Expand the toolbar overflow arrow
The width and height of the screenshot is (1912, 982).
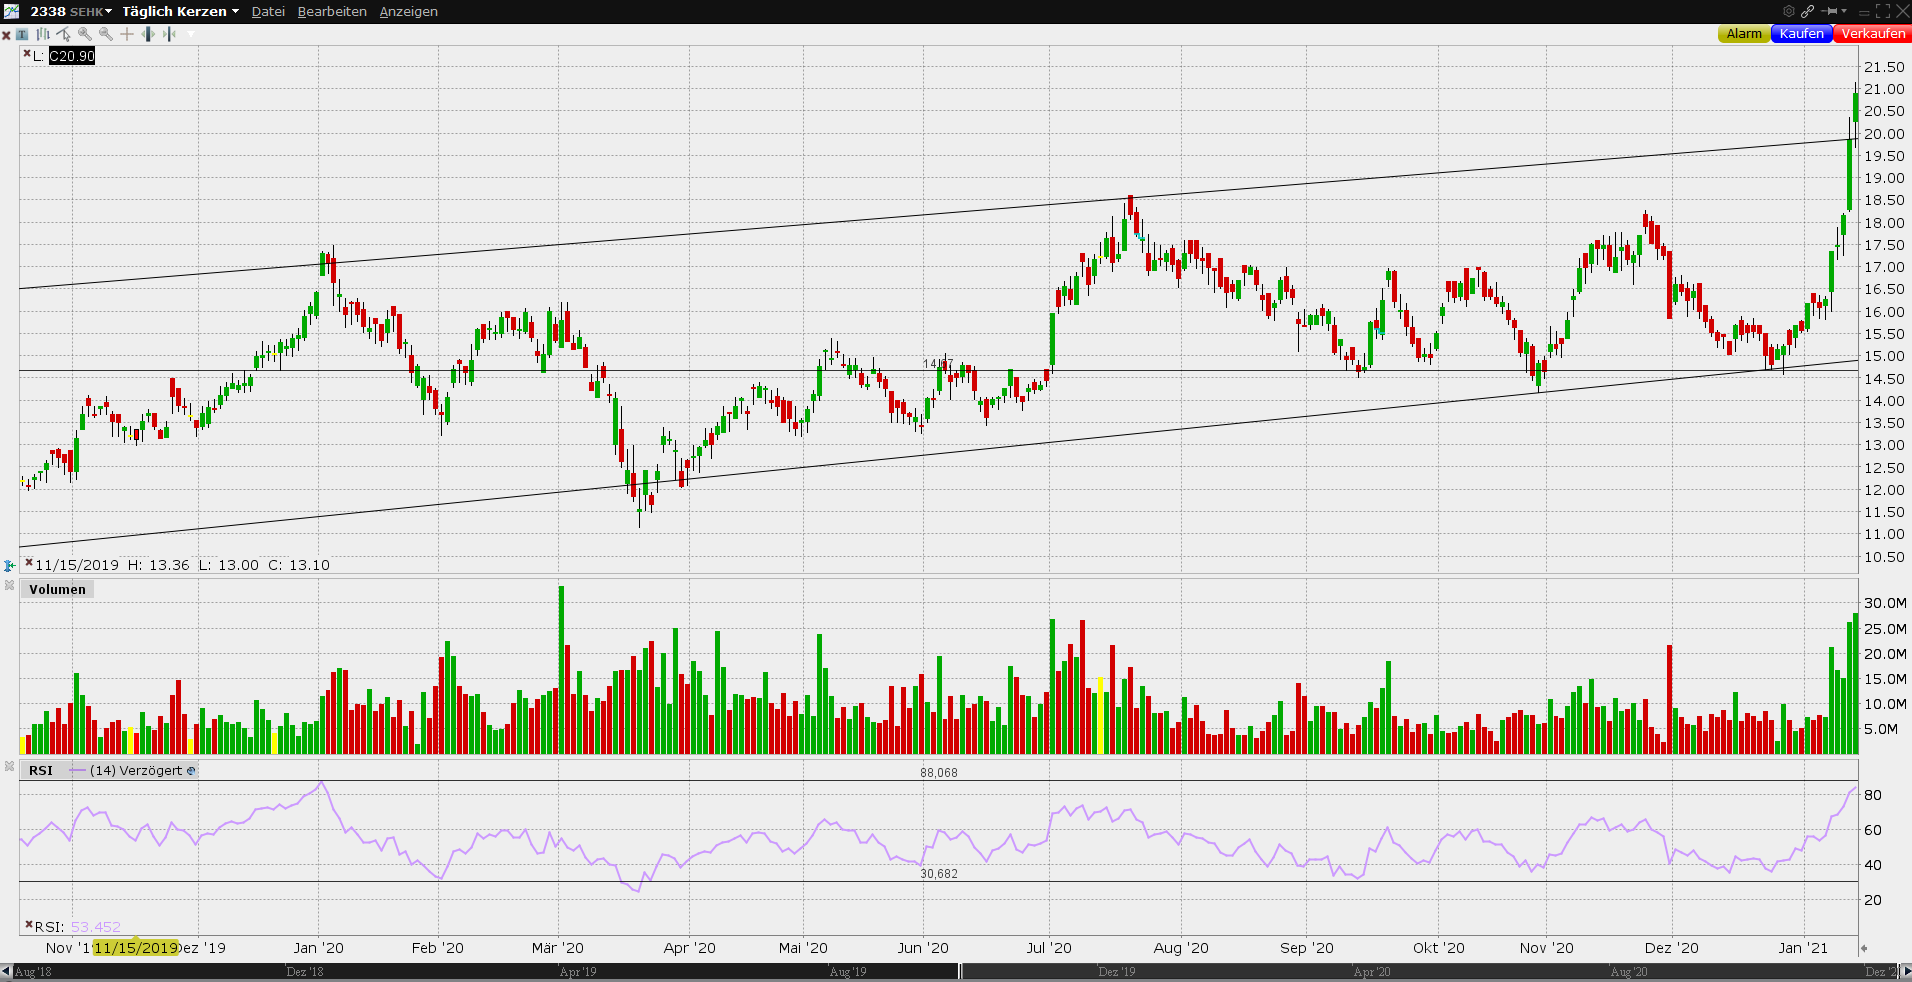pyautogui.click(x=191, y=34)
